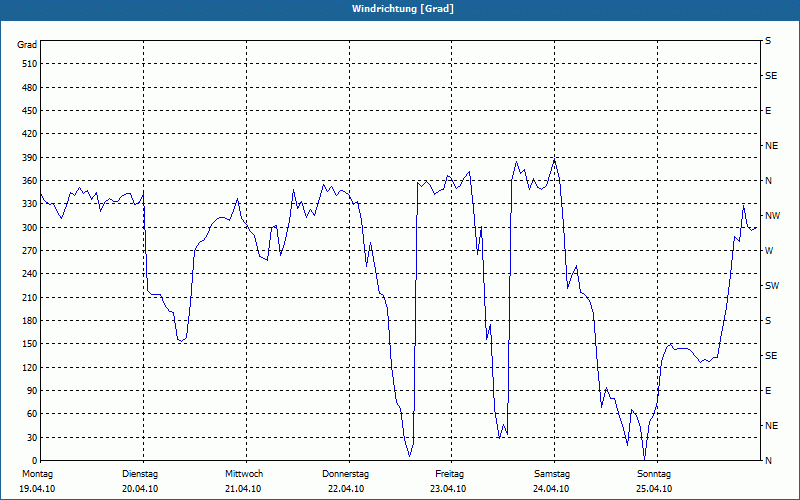
Task: Click the date '21.04.10'
Action: (243, 489)
